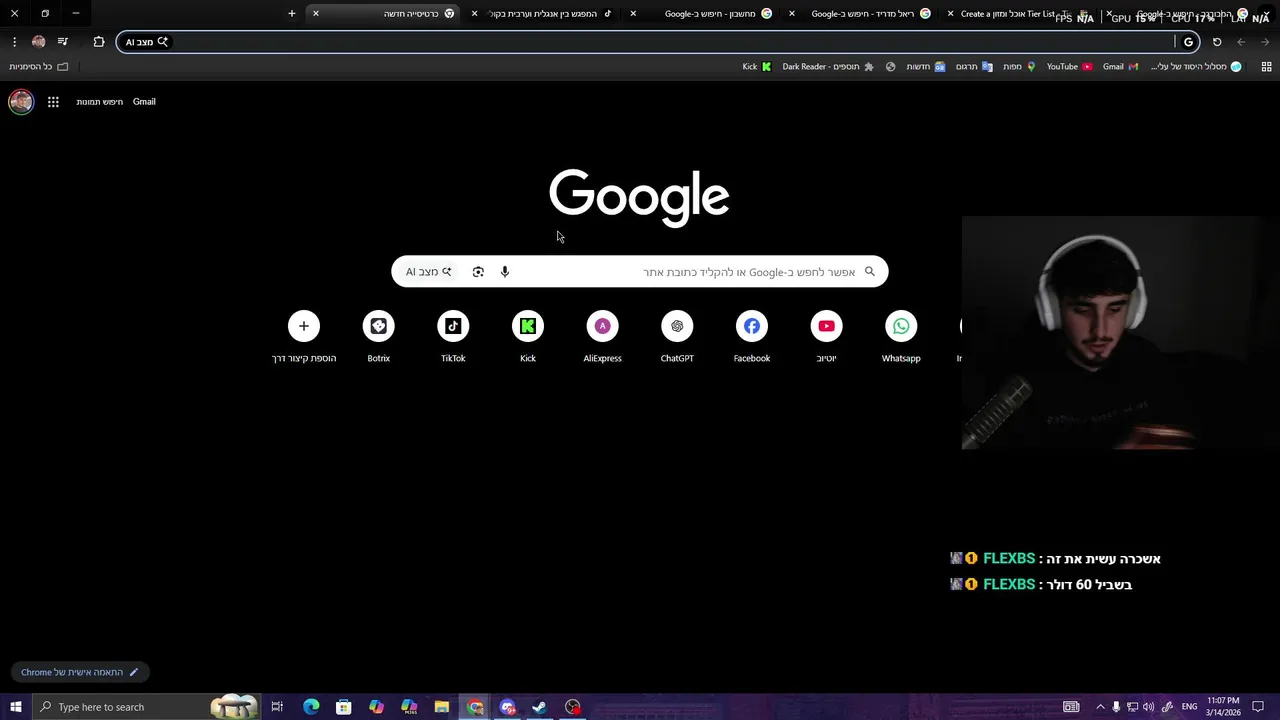Open the Kick bookmark
Image resolution: width=1280 pixels, height=720 pixels.
pos(757,67)
